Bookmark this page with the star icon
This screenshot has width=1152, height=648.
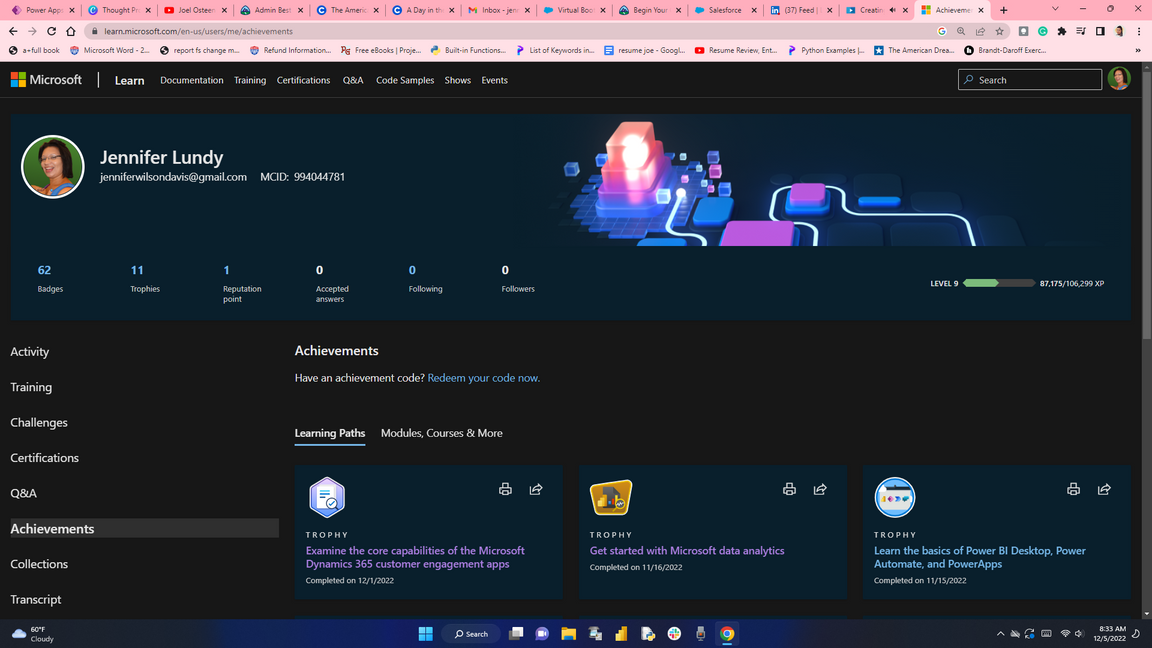pos(999,32)
